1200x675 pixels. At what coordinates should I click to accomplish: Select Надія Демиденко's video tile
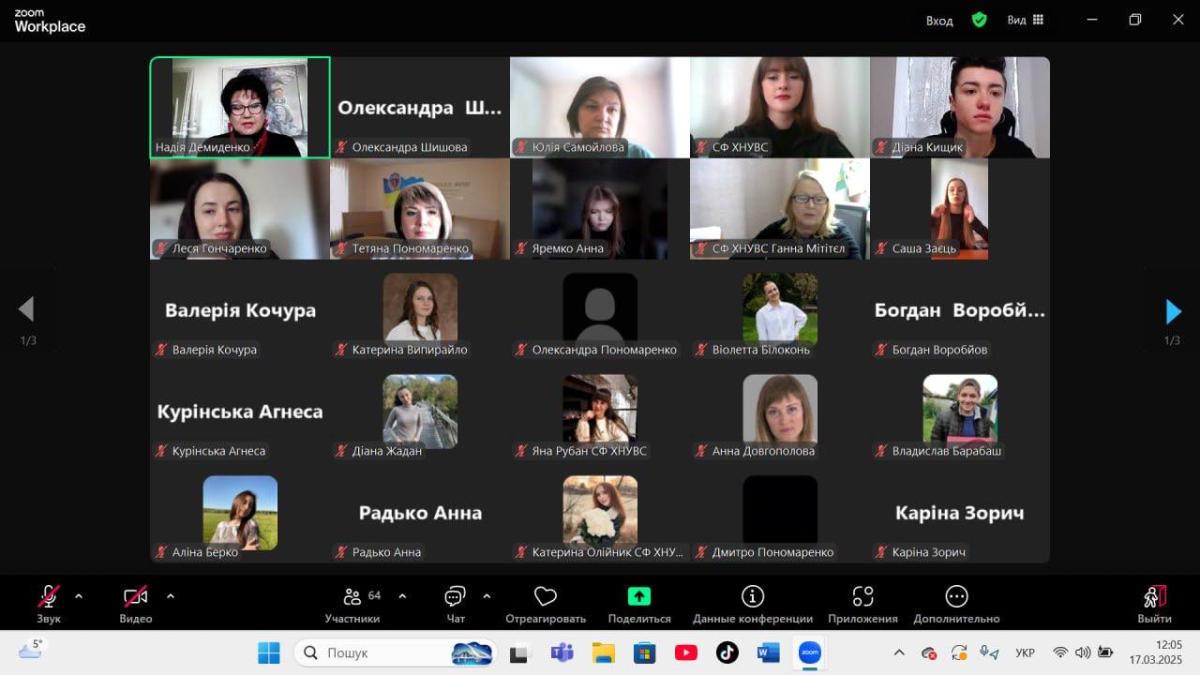[x=240, y=107]
